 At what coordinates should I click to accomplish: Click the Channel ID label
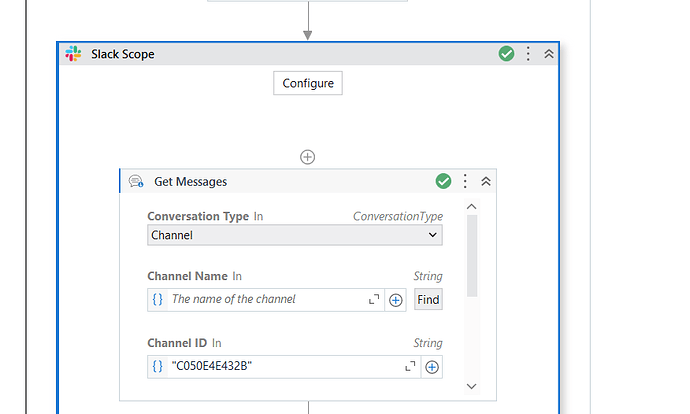(177, 343)
